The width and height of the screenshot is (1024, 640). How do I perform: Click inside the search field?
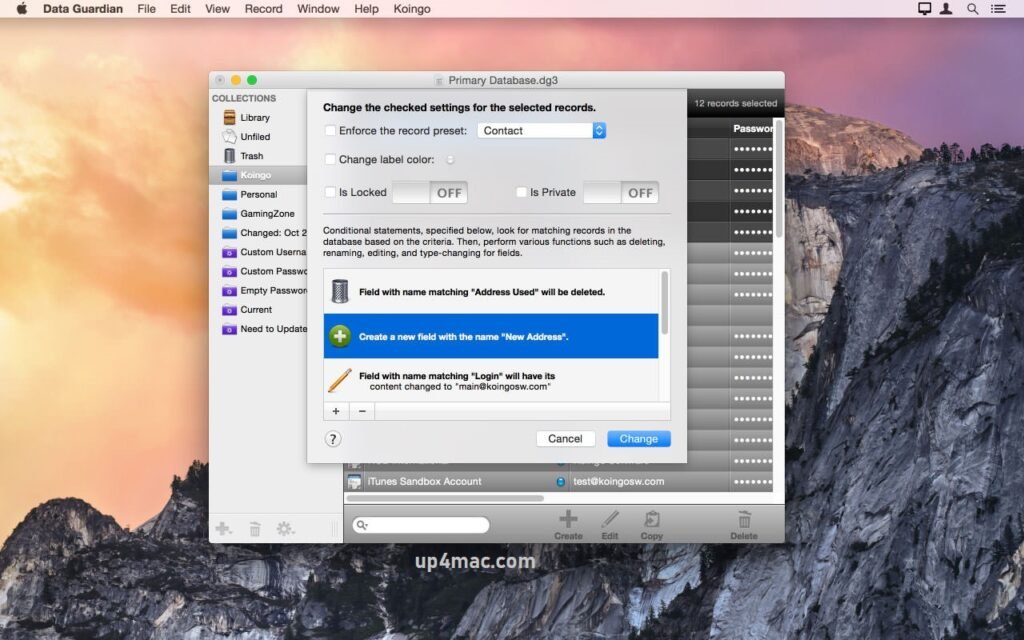(x=420, y=524)
